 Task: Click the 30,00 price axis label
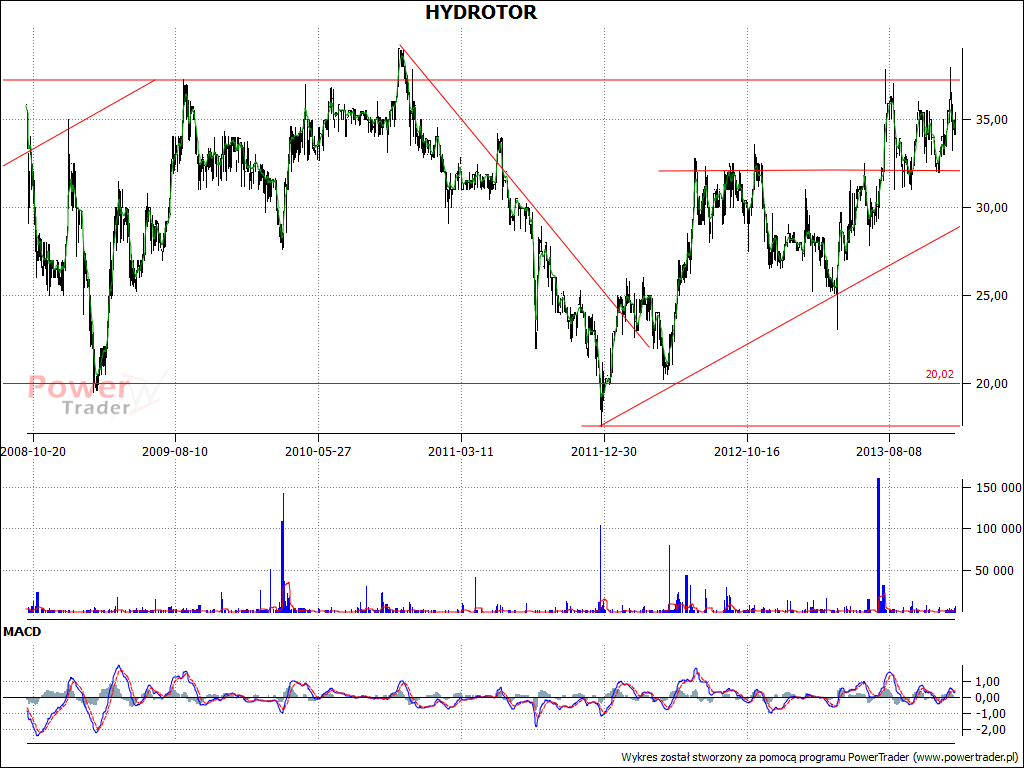991,208
